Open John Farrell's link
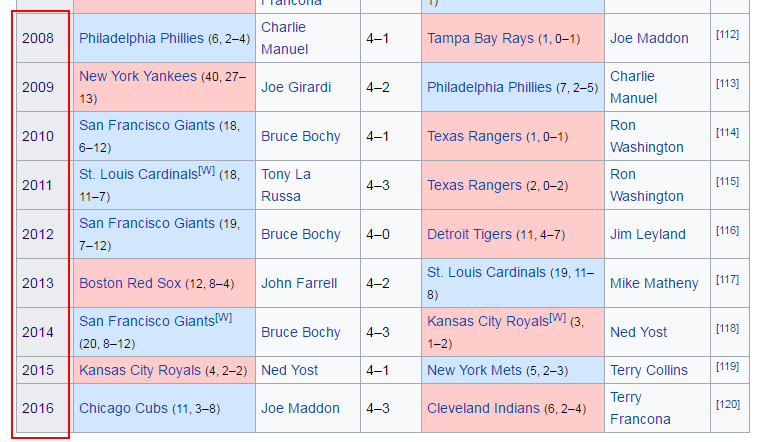 tap(299, 283)
